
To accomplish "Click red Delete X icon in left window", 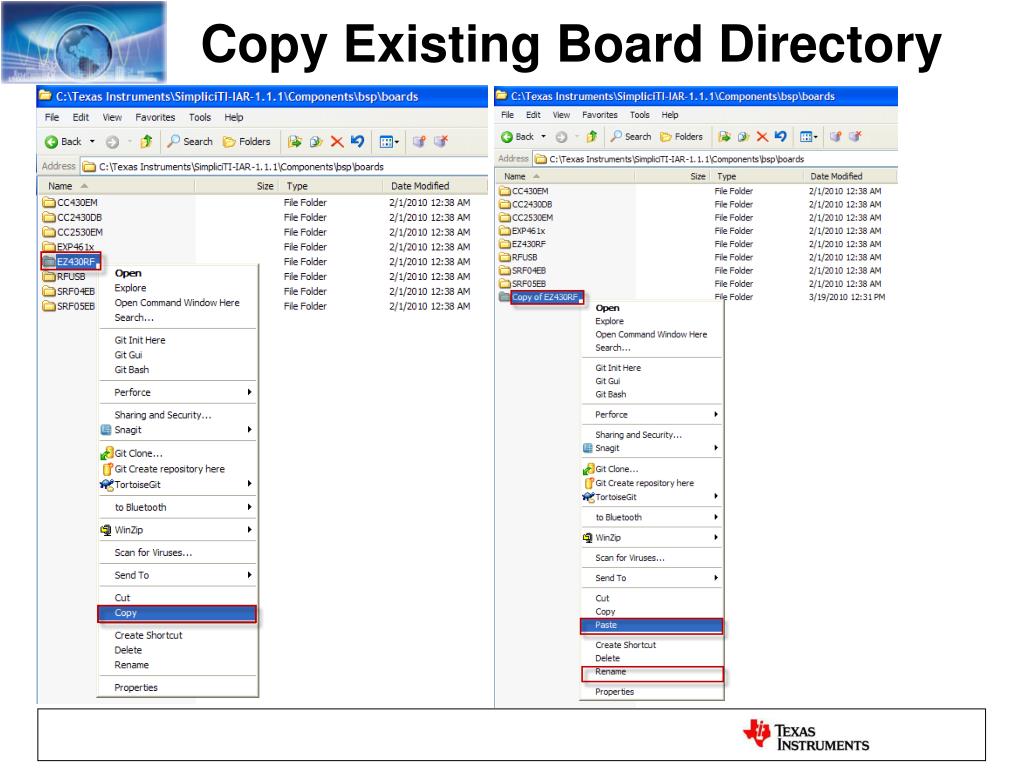I will [337, 141].
